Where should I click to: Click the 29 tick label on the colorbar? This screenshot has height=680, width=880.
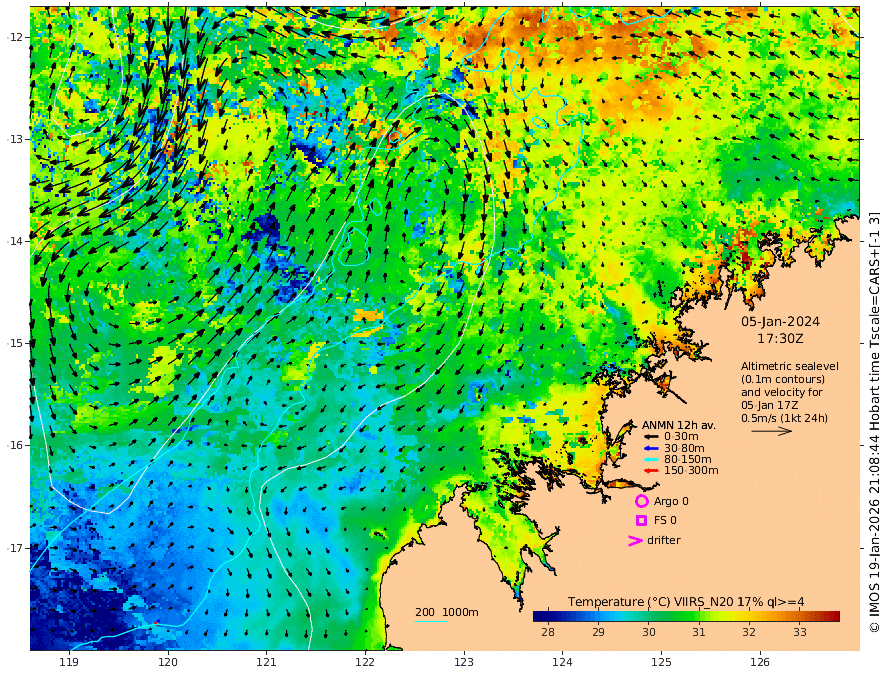(x=598, y=632)
